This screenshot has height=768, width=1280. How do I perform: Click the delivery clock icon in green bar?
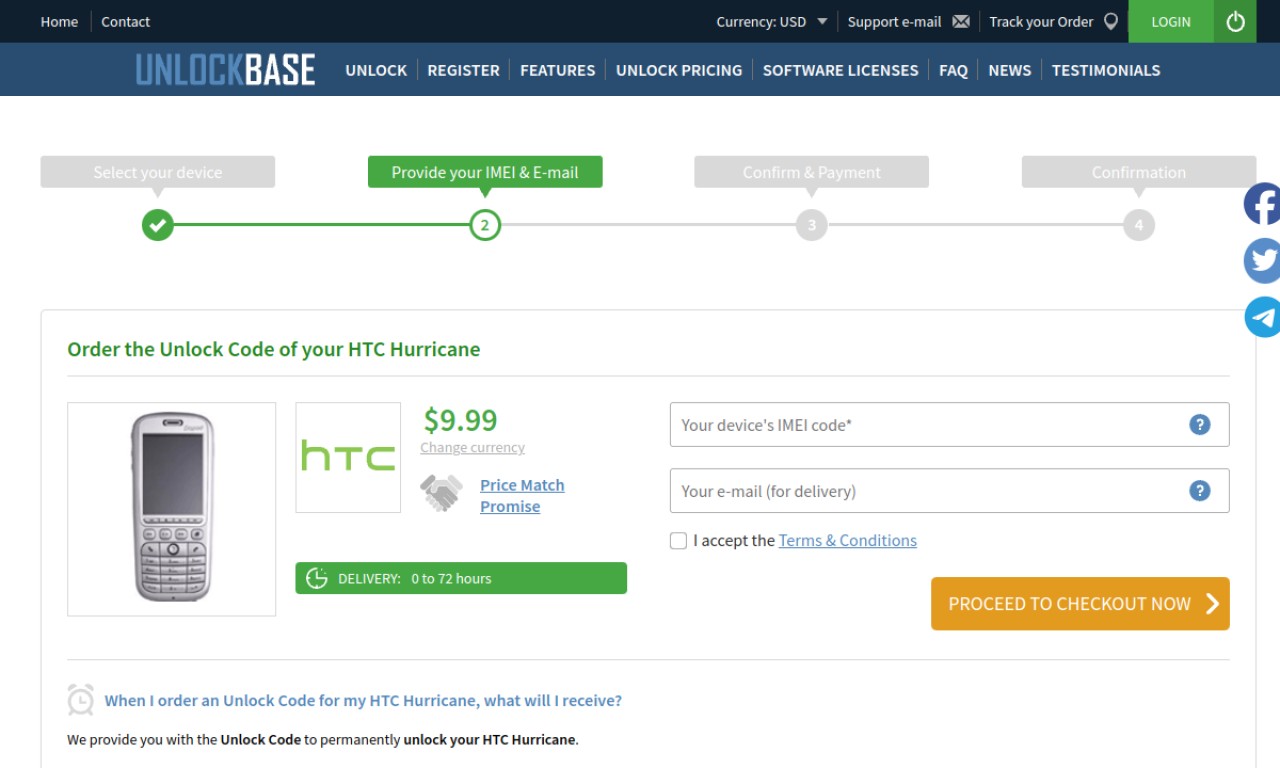(x=317, y=578)
